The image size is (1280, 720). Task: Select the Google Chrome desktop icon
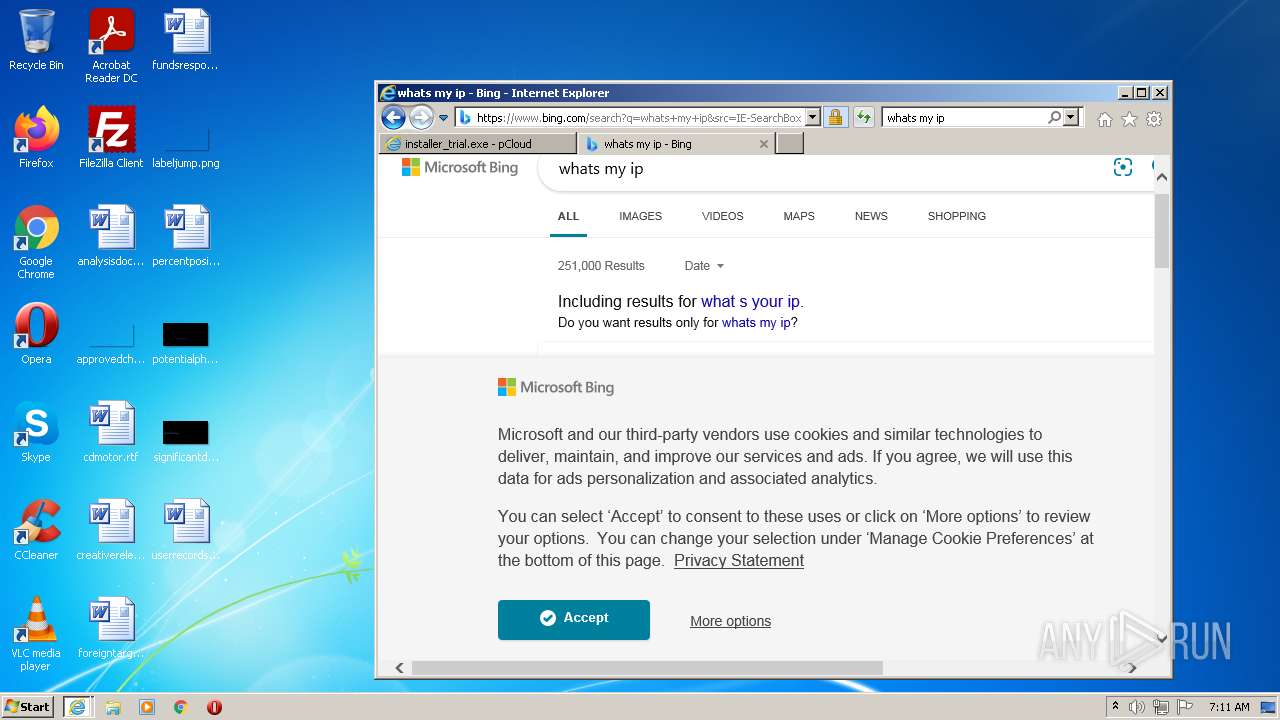[36, 242]
